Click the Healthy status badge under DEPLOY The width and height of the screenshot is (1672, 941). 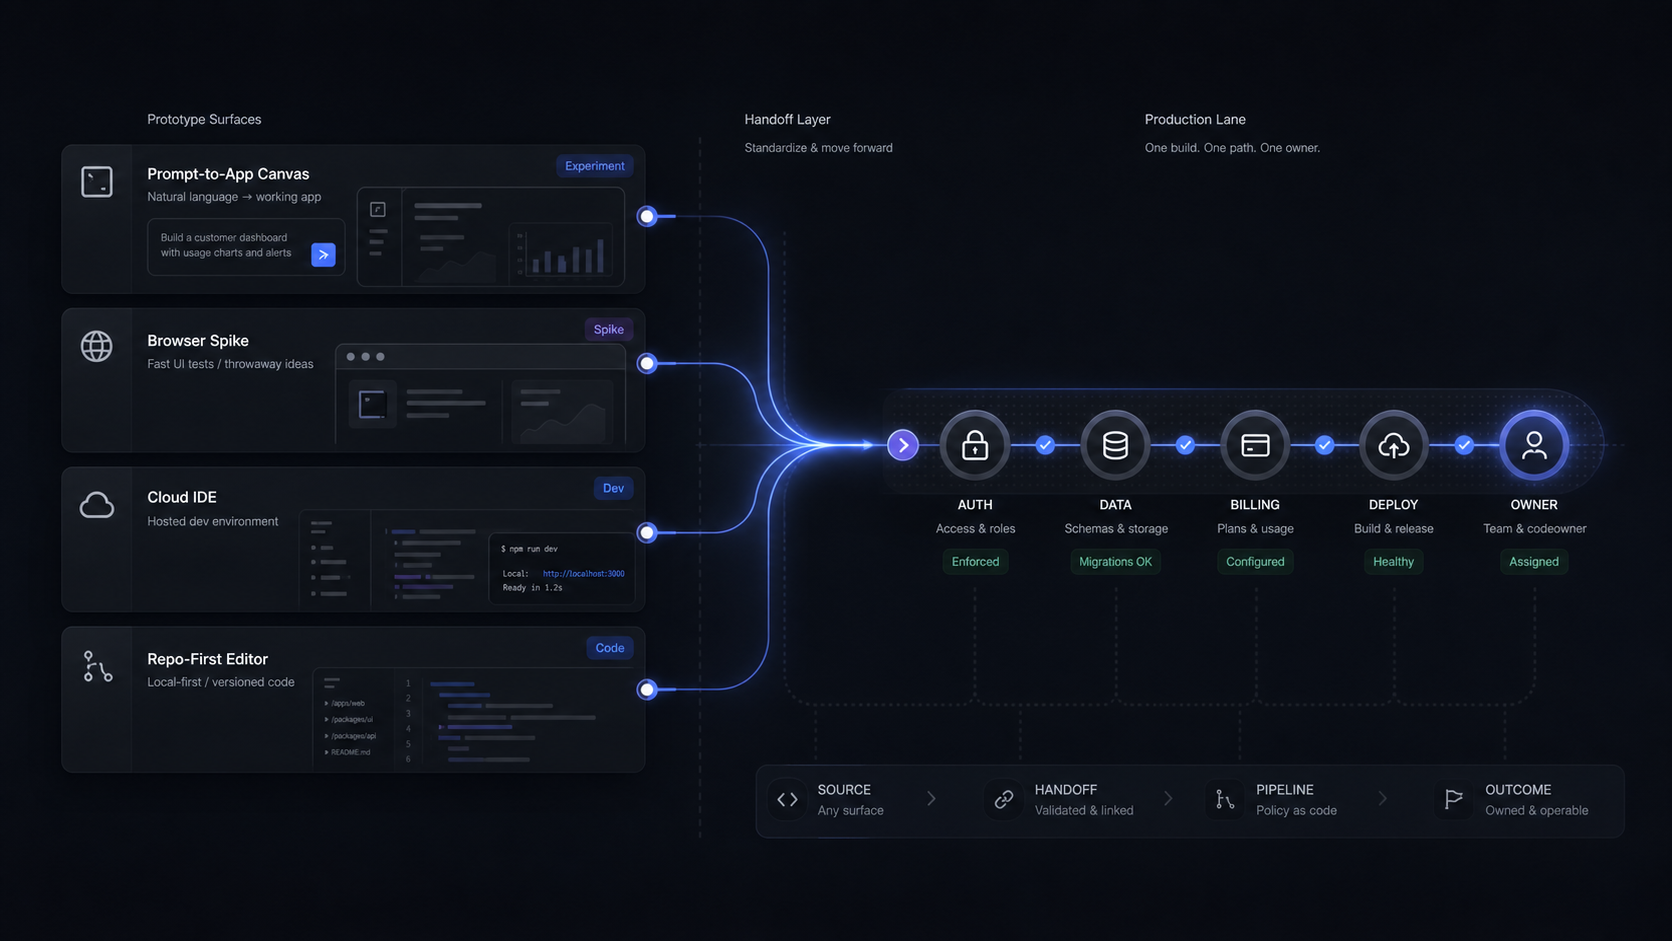[x=1394, y=562]
